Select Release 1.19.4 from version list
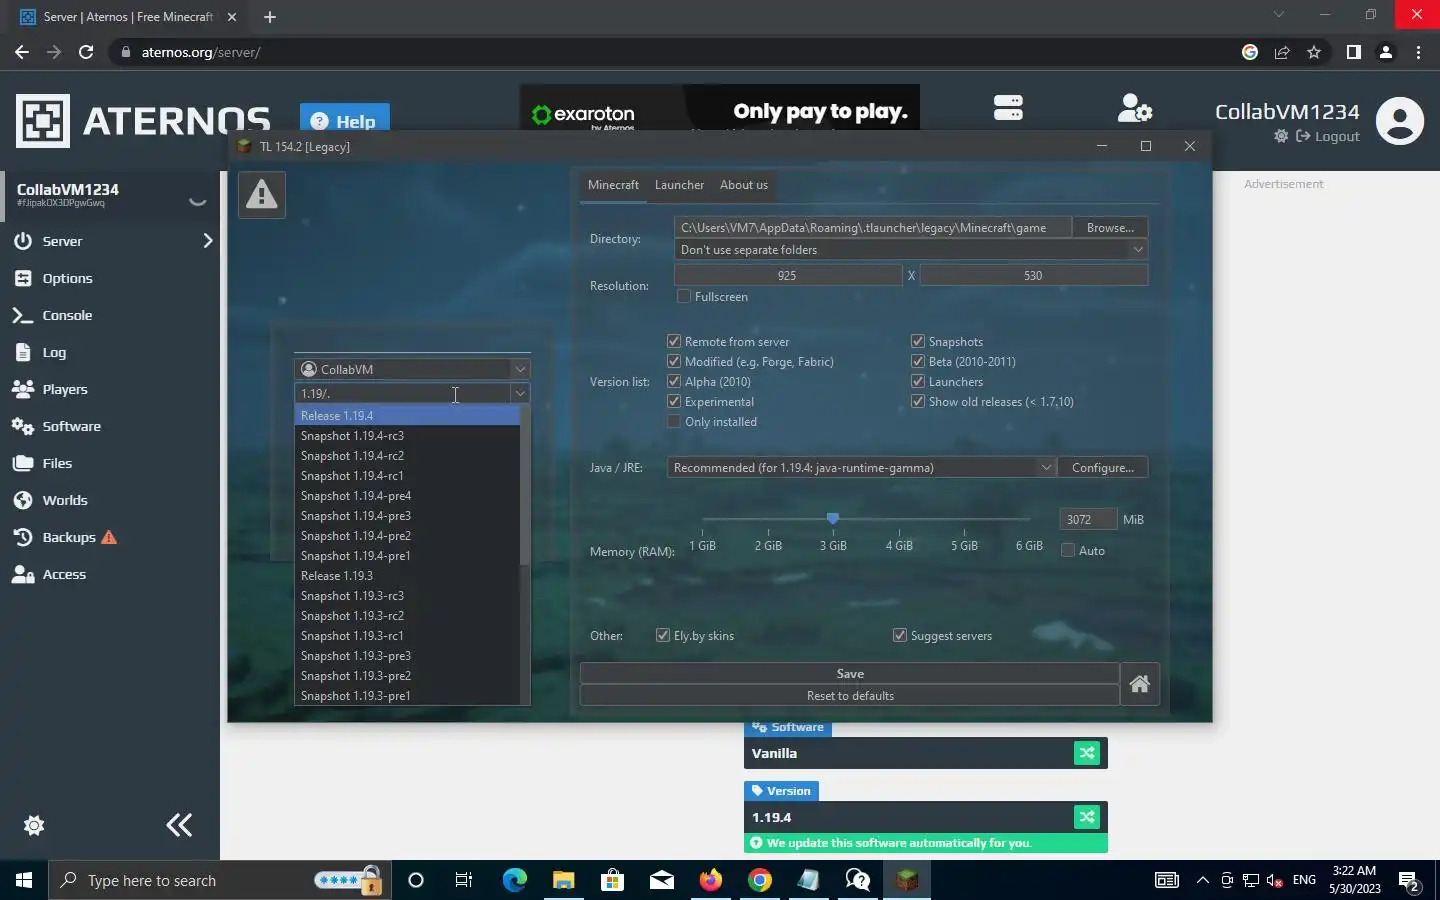 click(x=407, y=416)
